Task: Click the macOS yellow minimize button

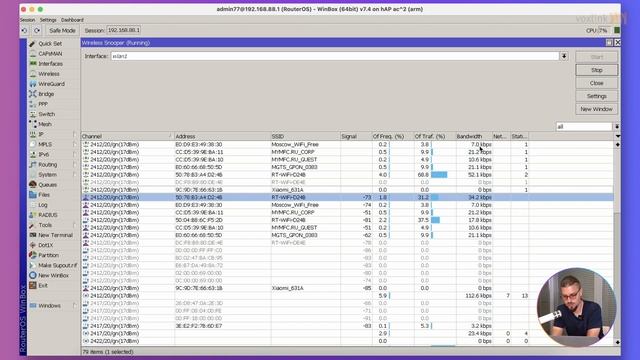Action: [x=32, y=9]
